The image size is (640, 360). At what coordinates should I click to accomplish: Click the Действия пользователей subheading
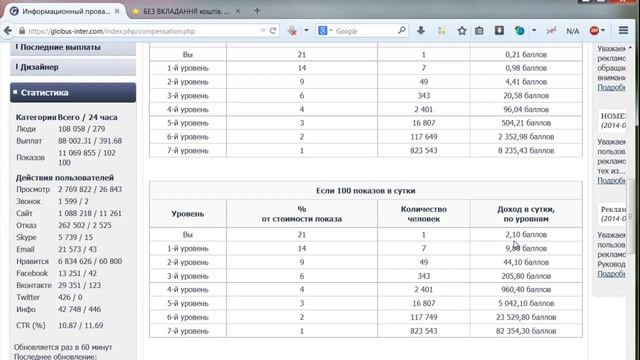click(65, 178)
